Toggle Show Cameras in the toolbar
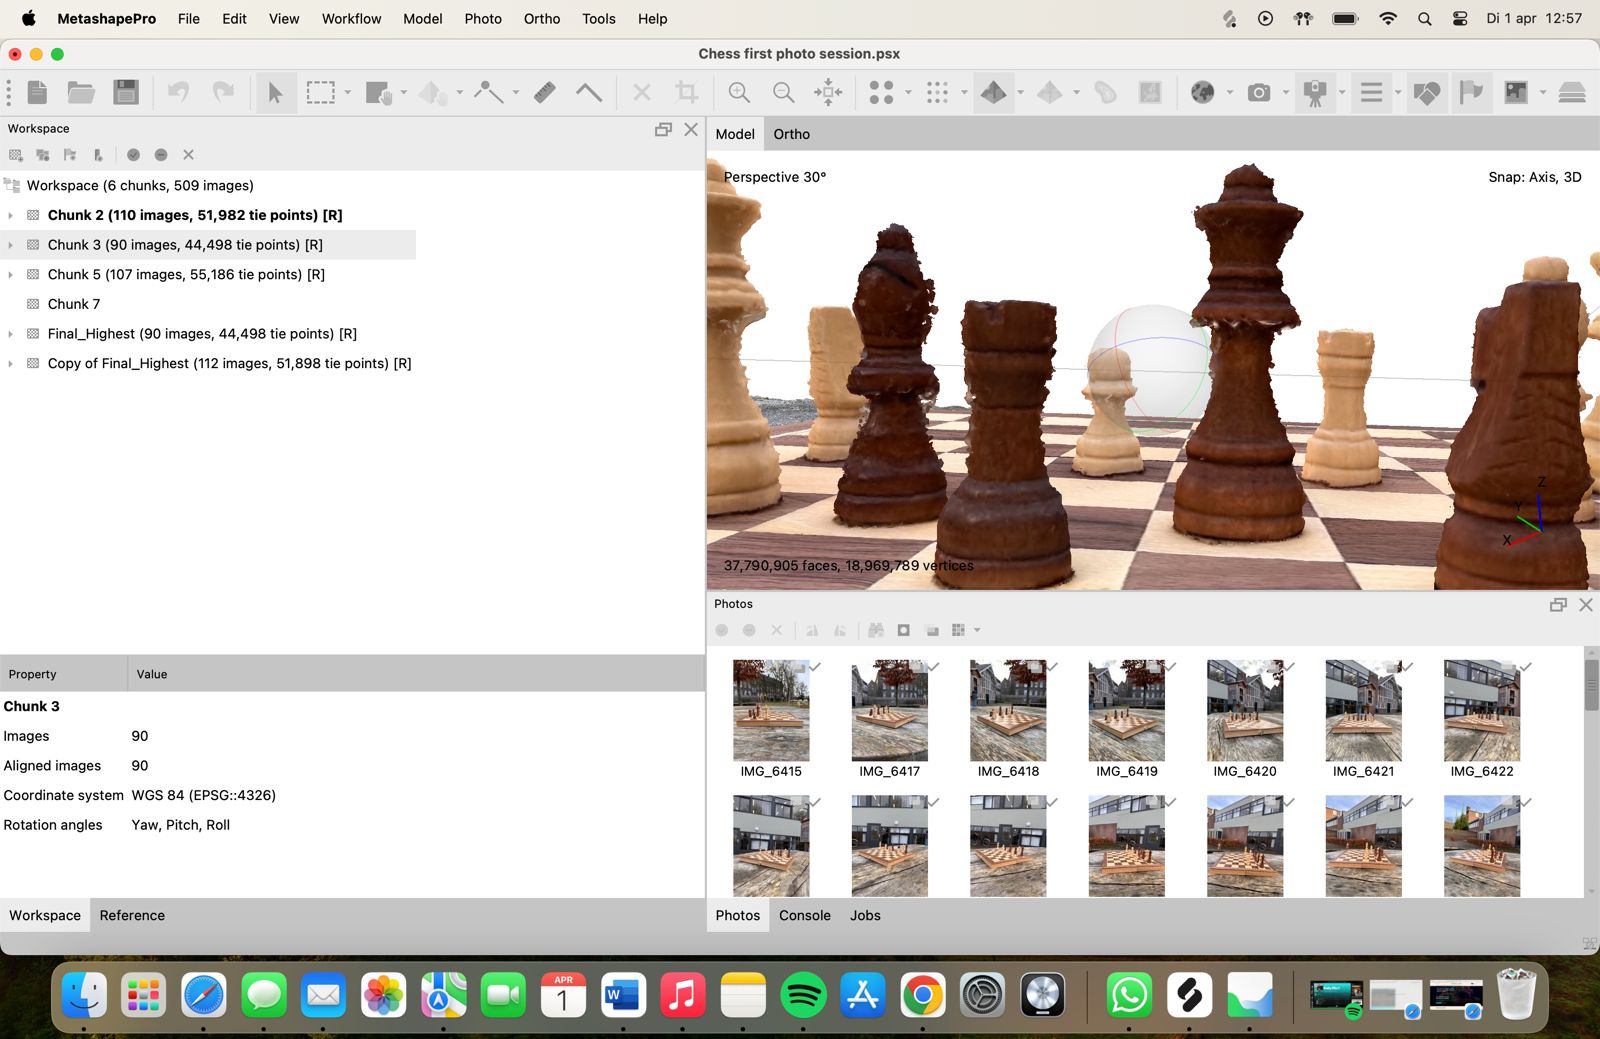This screenshot has height=1039, width=1600. tap(1315, 93)
